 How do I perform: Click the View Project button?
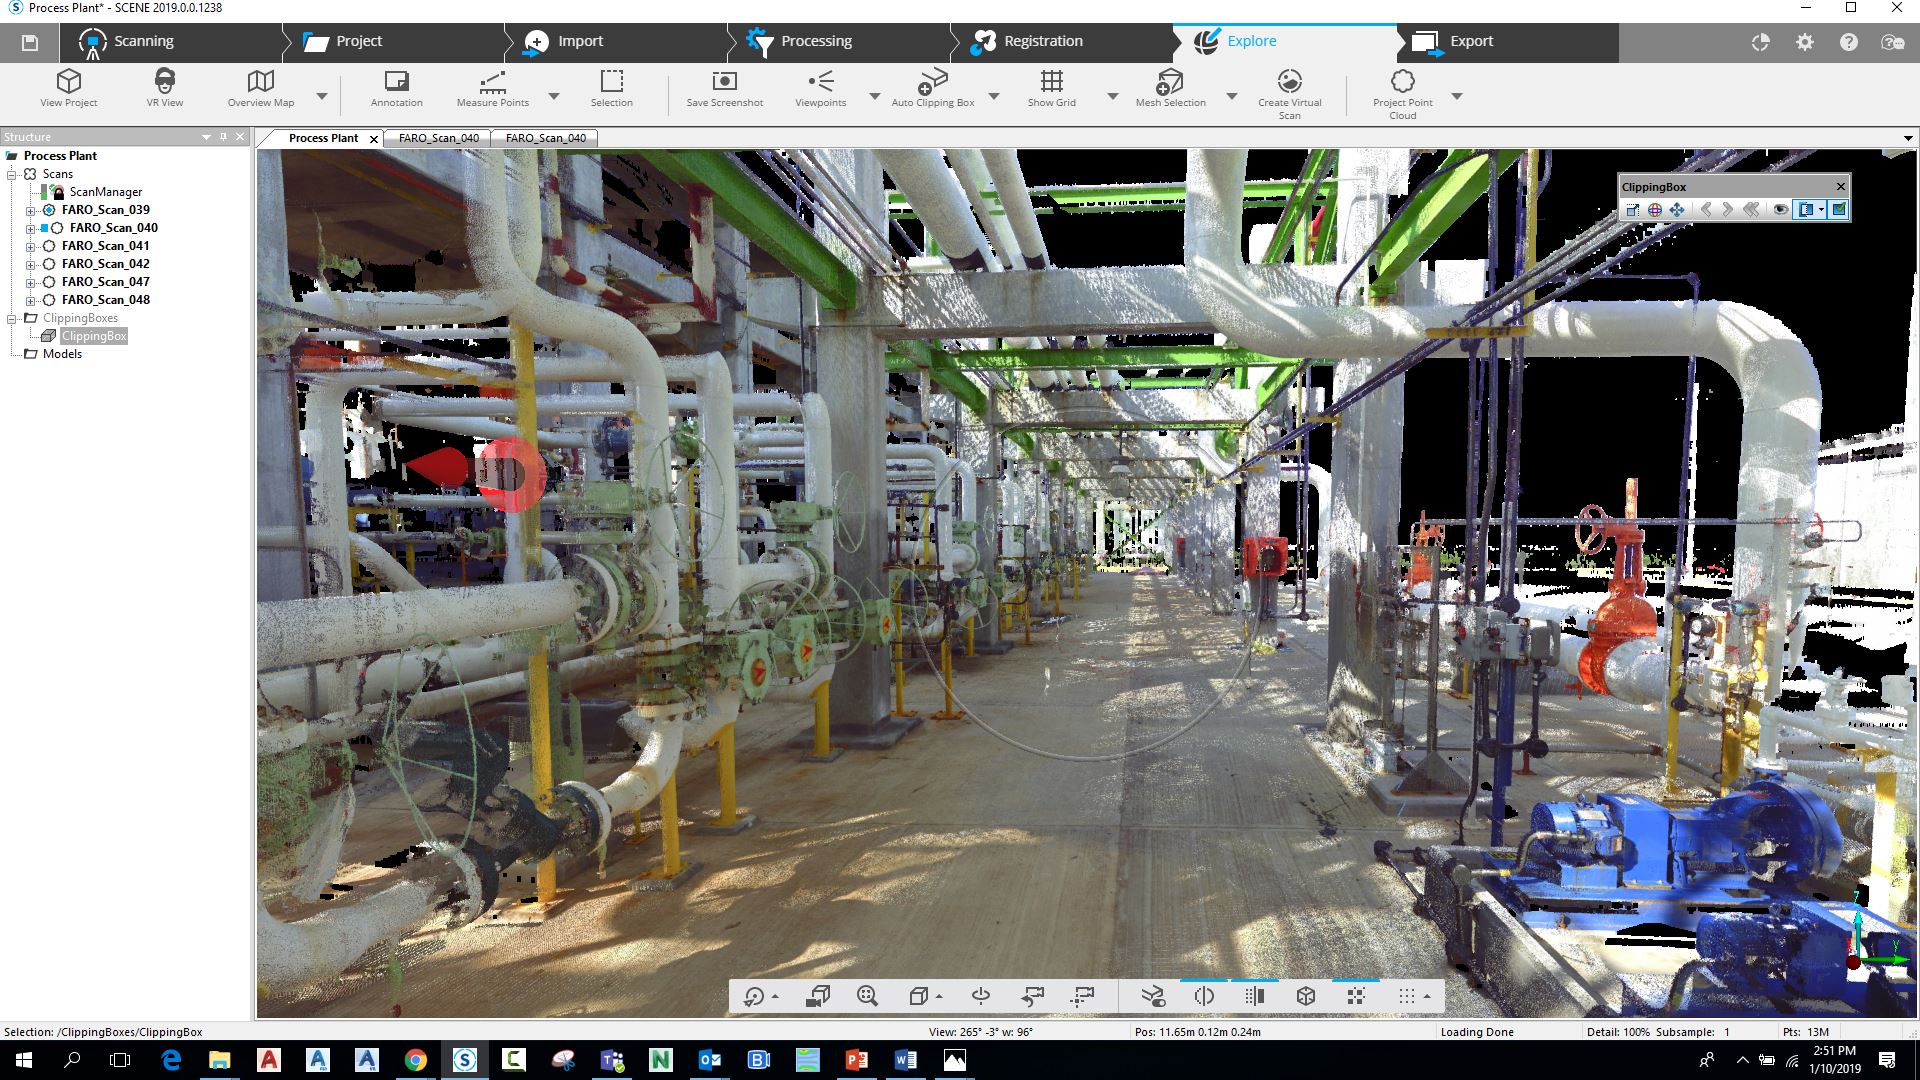(68, 92)
